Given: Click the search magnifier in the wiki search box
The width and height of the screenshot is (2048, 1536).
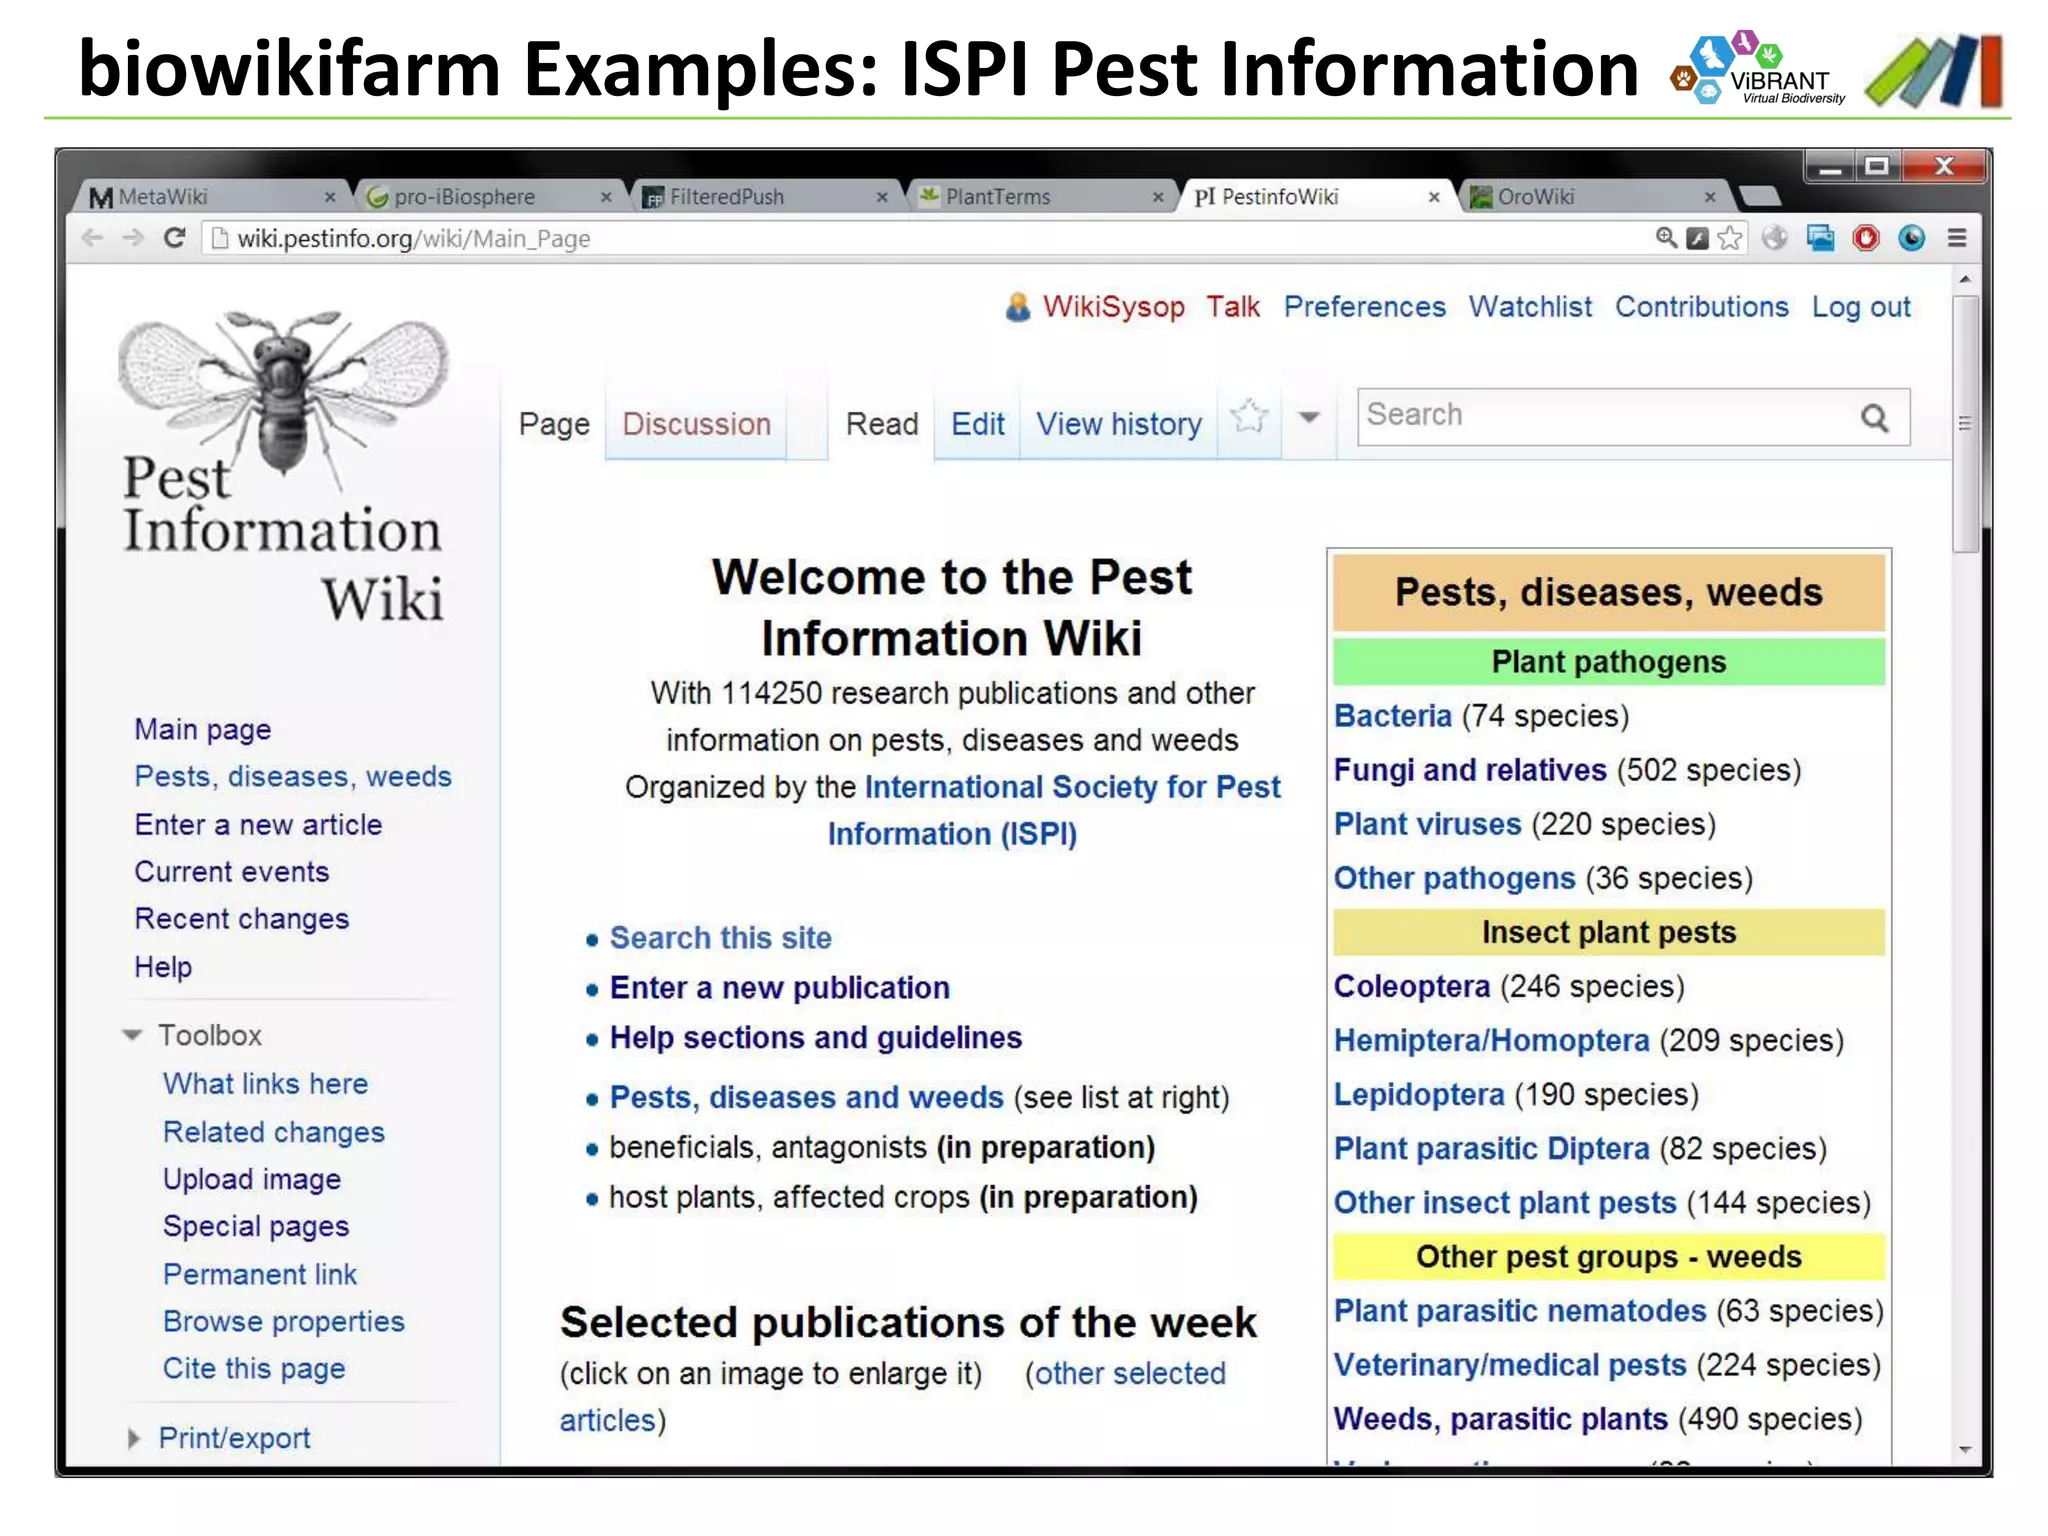Looking at the screenshot, I should tap(1875, 417).
